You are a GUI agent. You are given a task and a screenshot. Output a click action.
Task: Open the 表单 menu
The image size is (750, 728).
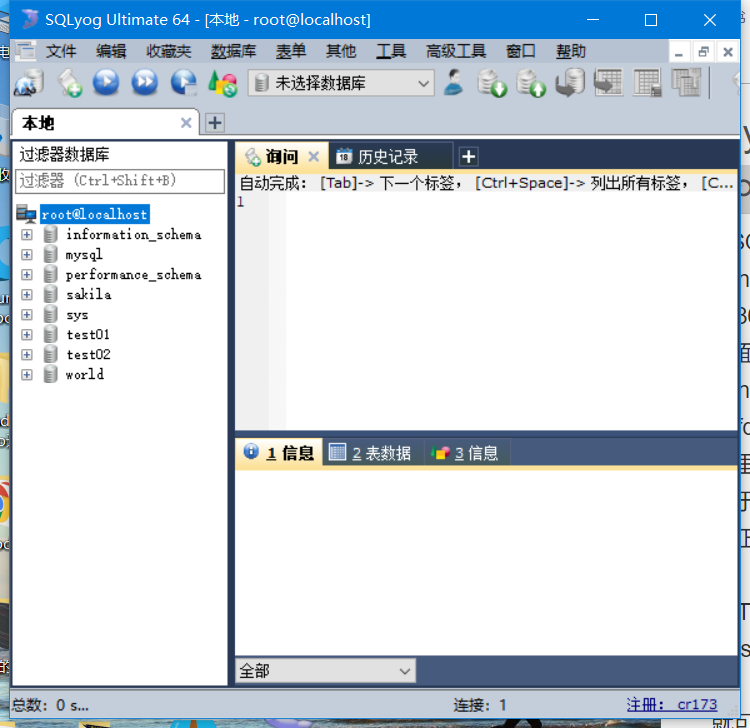(x=291, y=51)
